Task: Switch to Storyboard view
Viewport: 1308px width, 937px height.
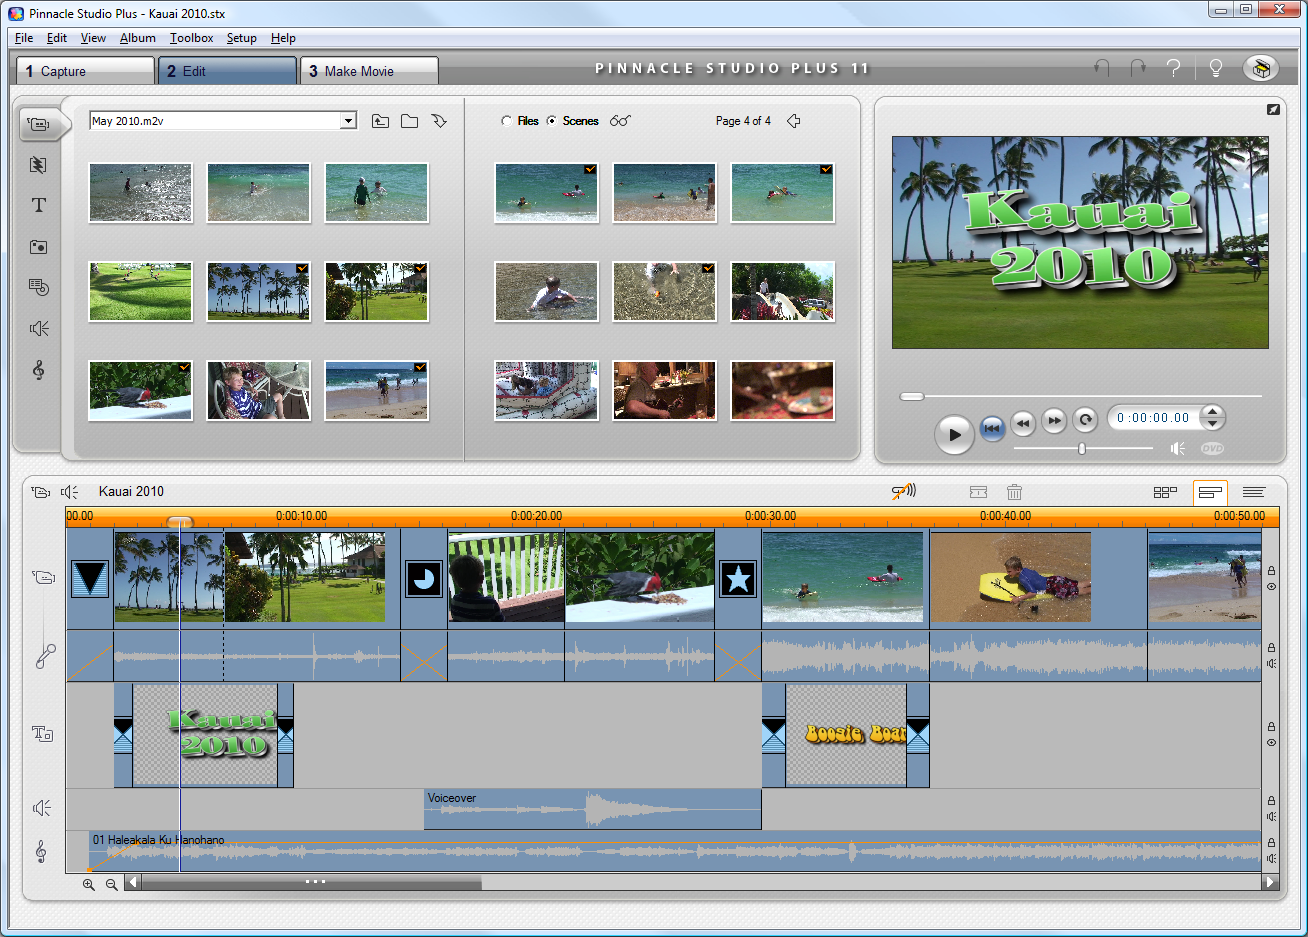Action: pos(1165,492)
